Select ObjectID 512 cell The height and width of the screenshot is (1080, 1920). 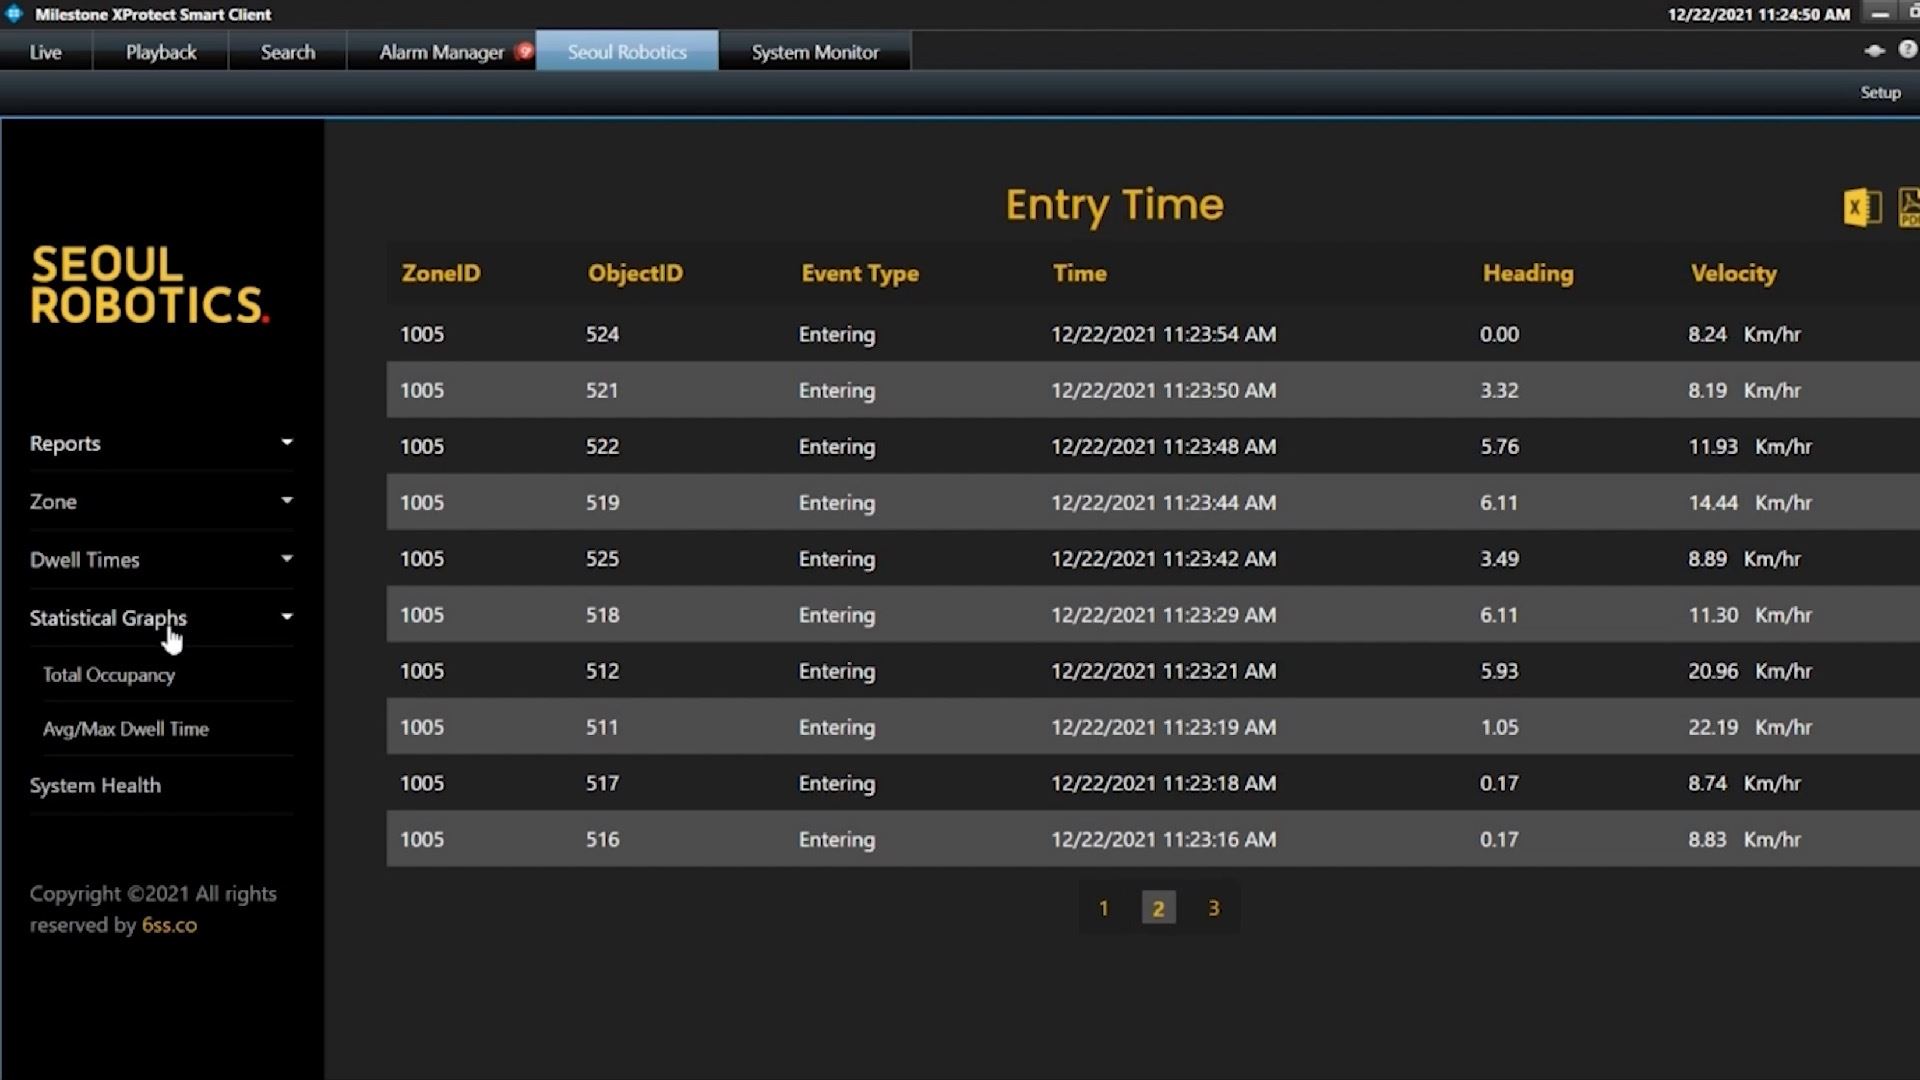pyautogui.click(x=602, y=671)
